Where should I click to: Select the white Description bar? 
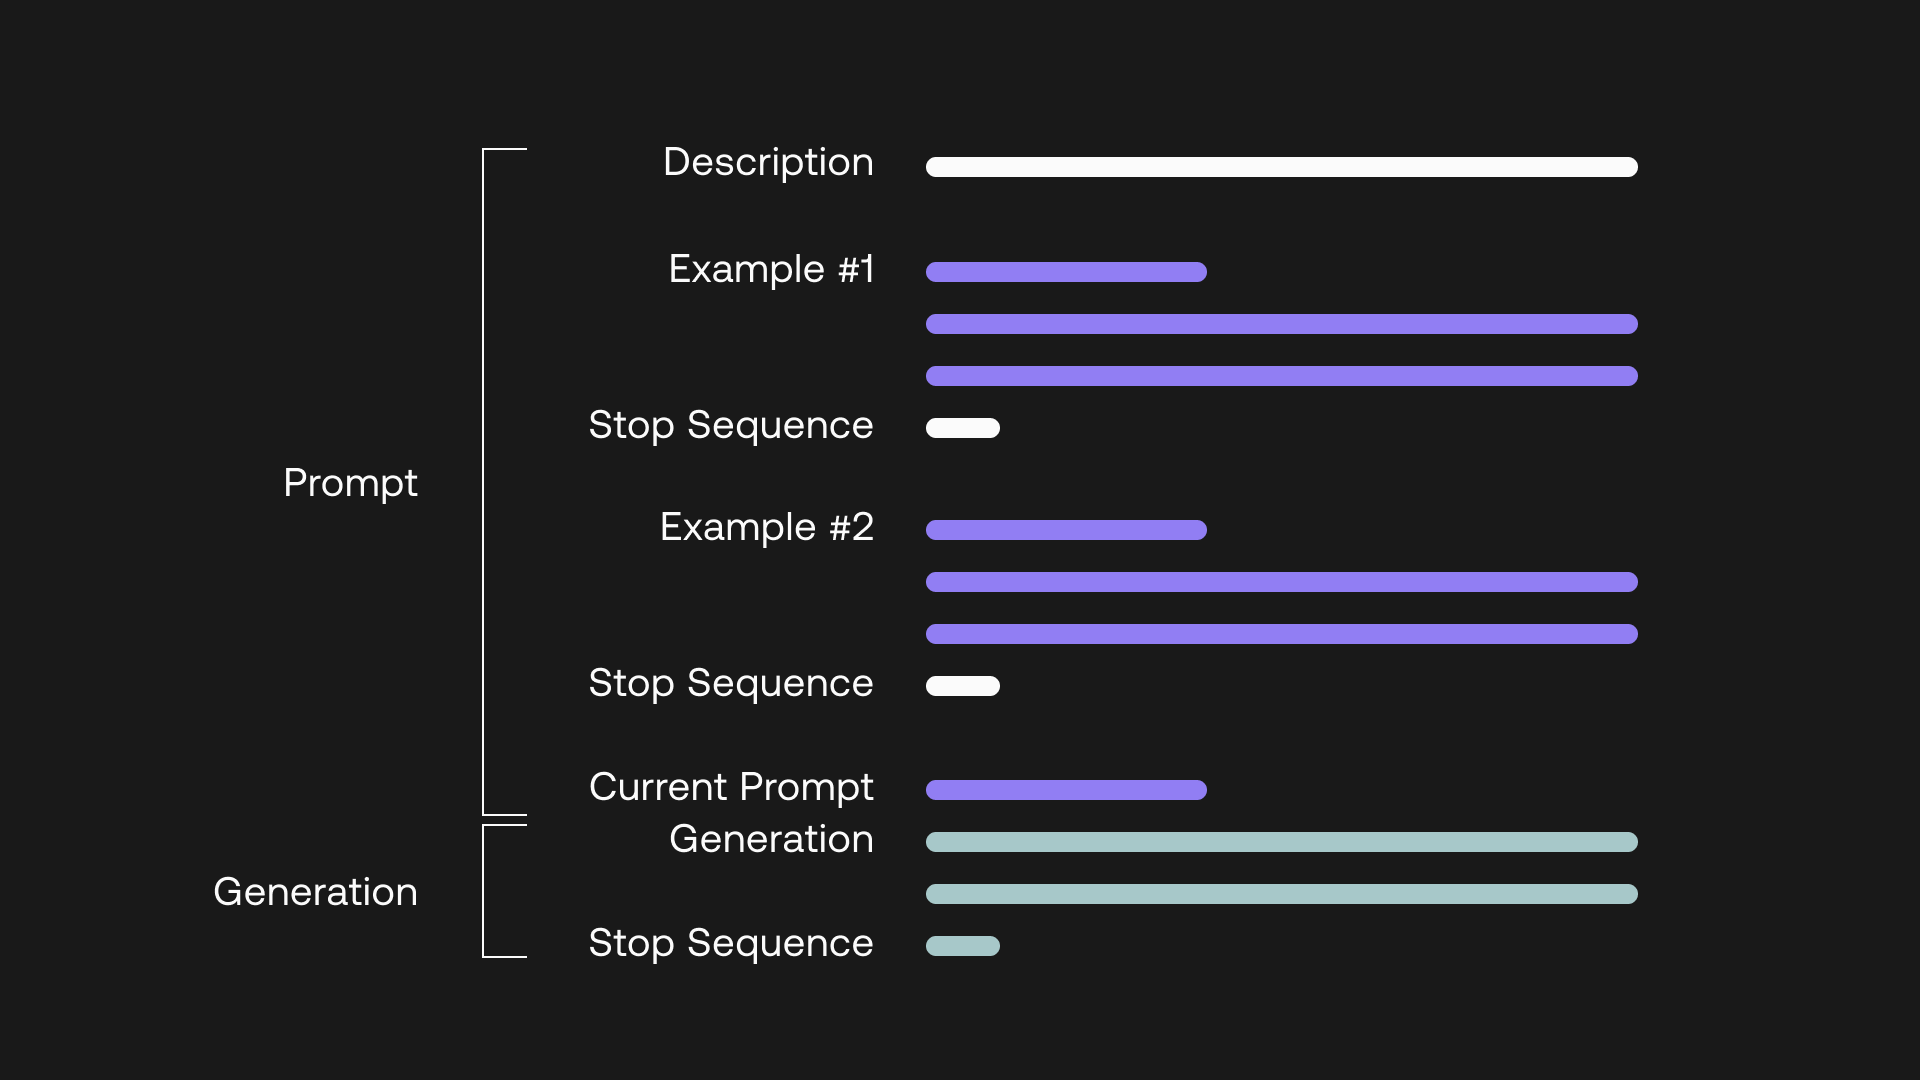coord(1281,167)
